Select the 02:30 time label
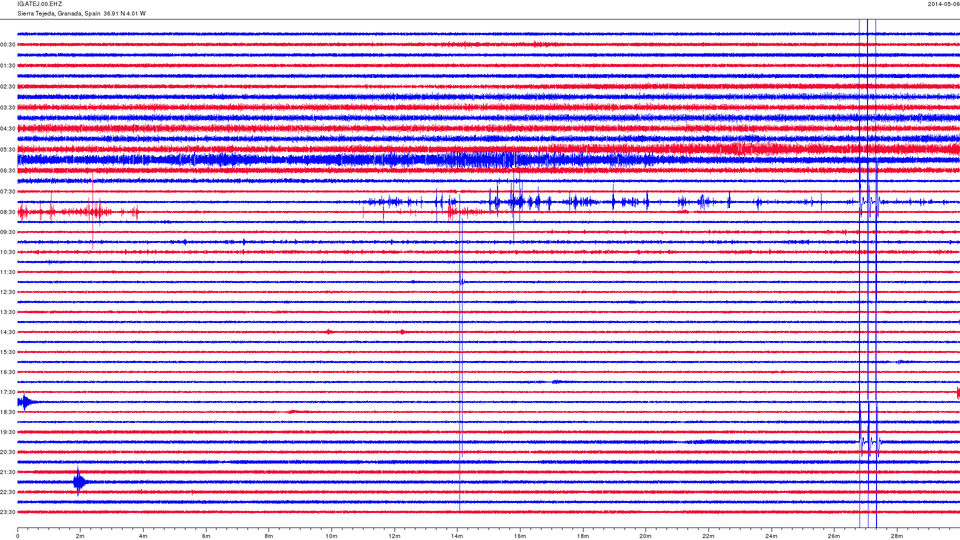The image size is (960, 540). click(7, 87)
